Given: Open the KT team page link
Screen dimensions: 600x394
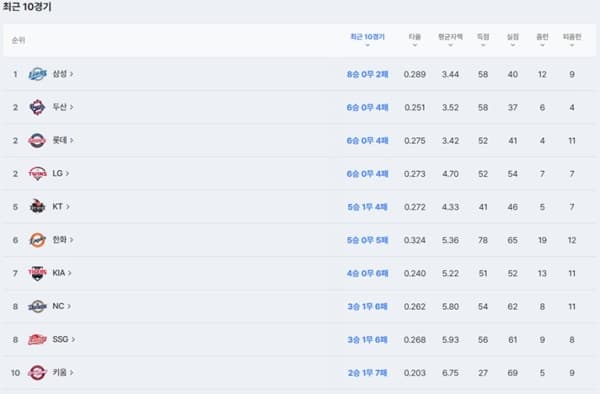Looking at the screenshot, I should [x=61, y=207].
